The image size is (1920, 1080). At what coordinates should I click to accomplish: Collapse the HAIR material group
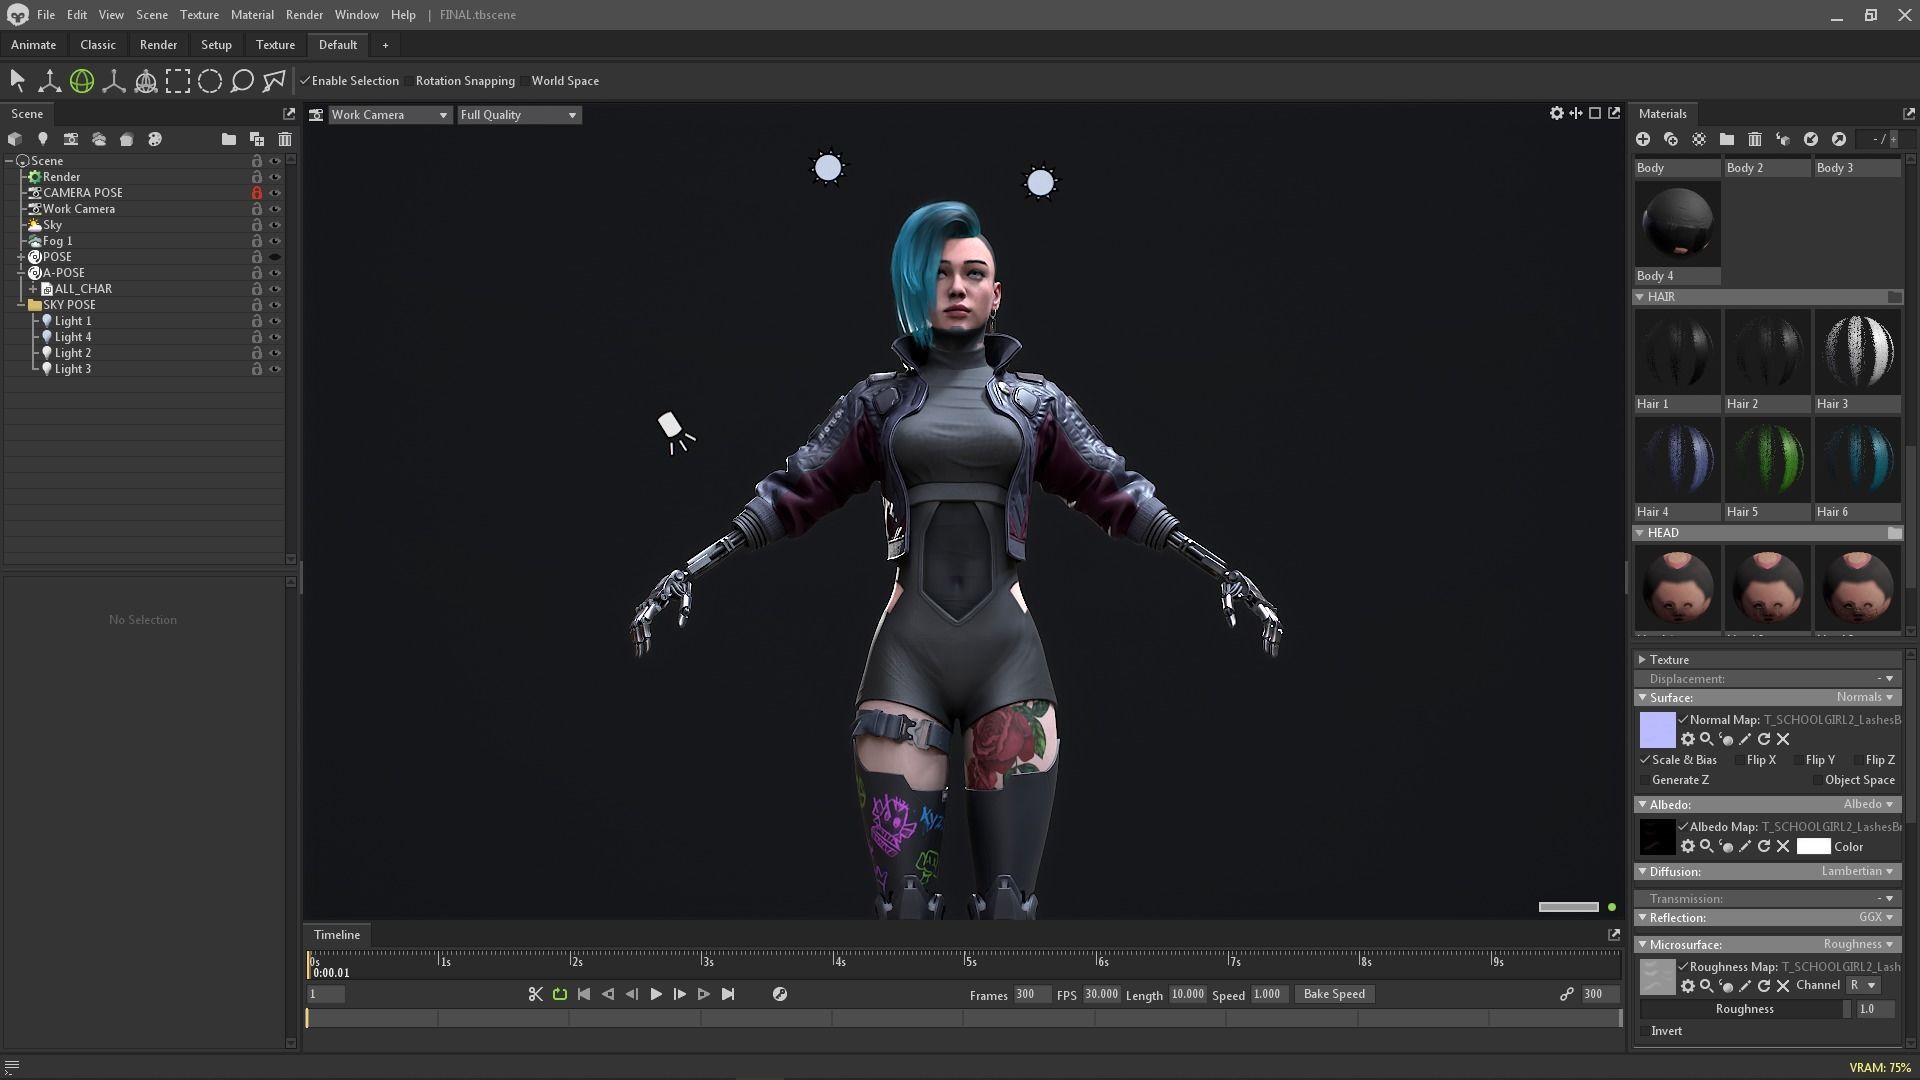[1640, 297]
